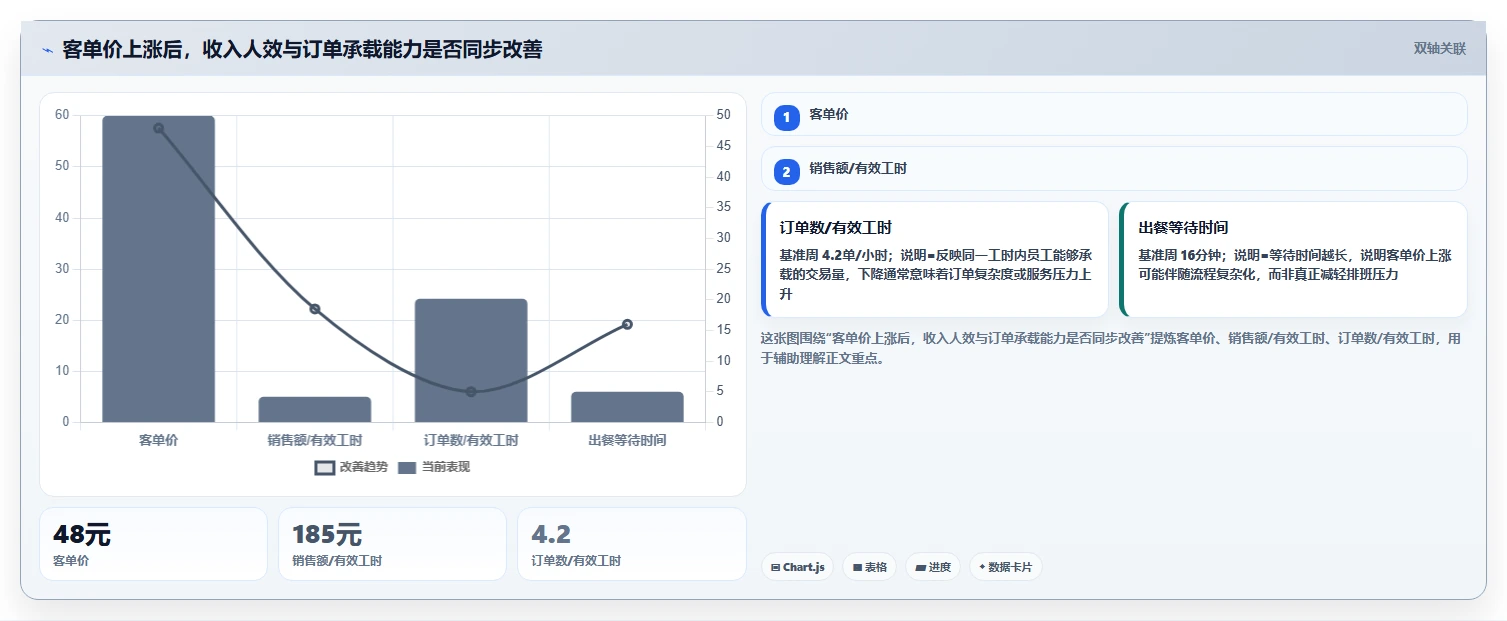1507x621 pixels.
Task: Click the 185元 销售额/有效工时 stat card
Action: click(x=392, y=544)
